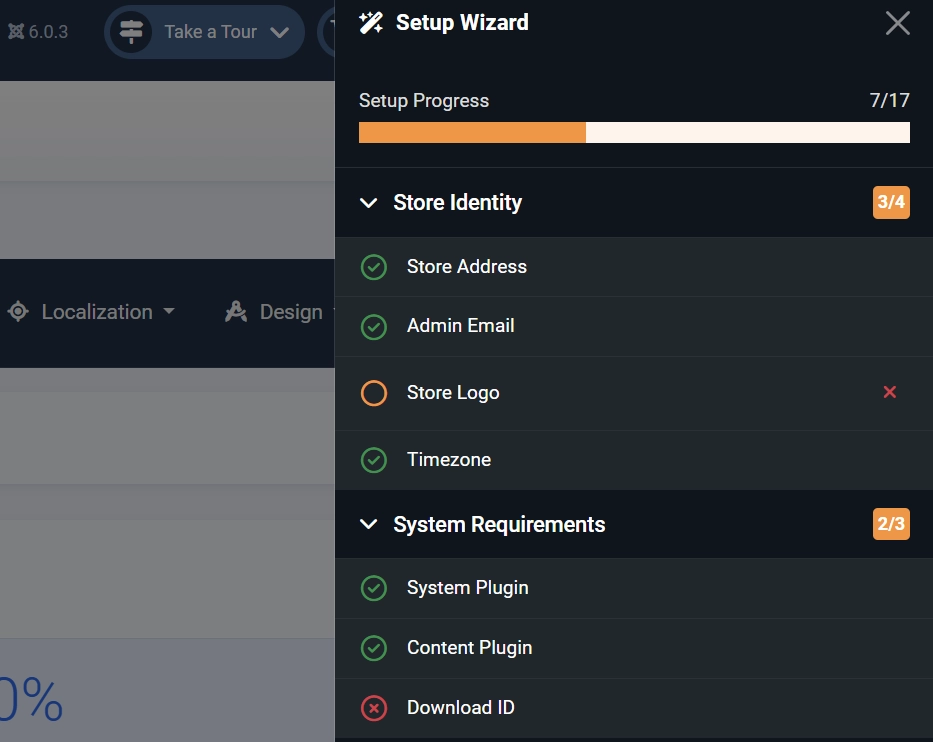Viewport: 933px width, 742px height.
Task: Dismiss Store Logo step with red X
Action: coord(890,392)
